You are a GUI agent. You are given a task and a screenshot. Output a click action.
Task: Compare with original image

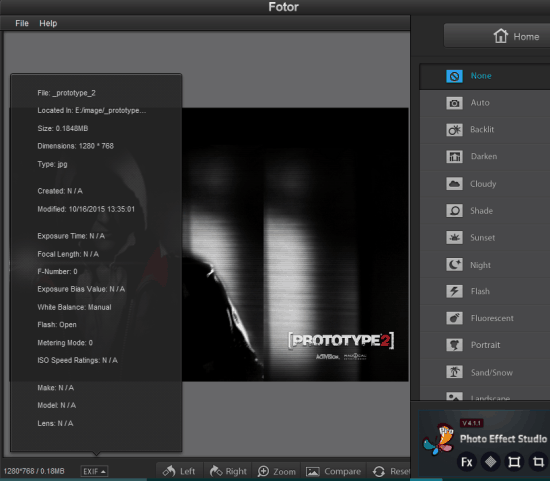333,471
